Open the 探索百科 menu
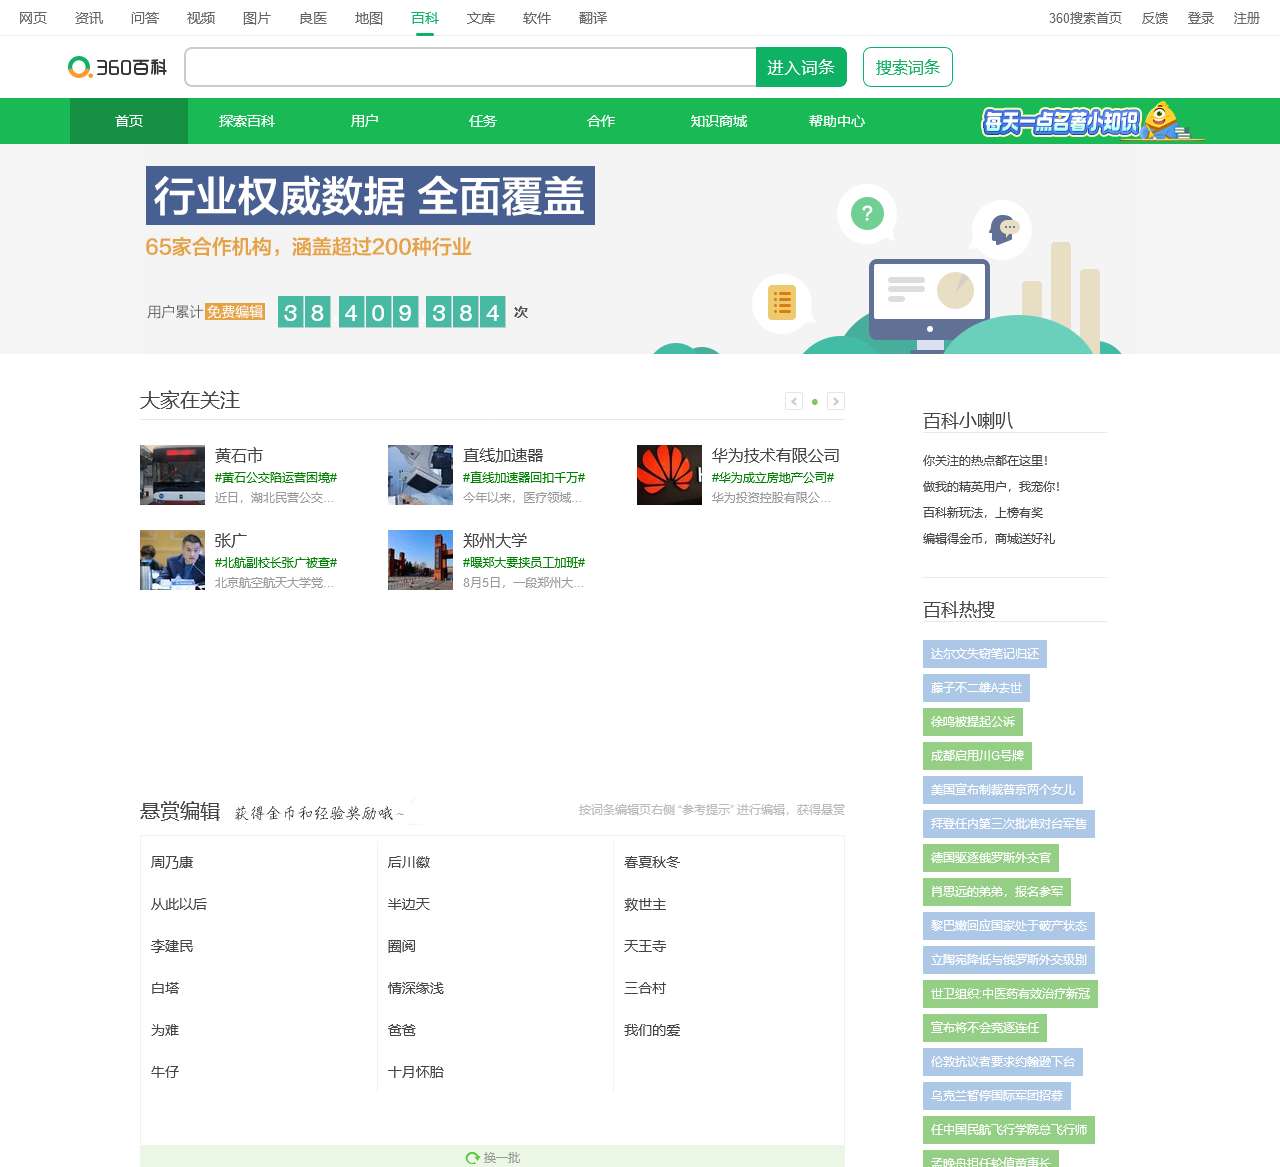 click(x=246, y=121)
